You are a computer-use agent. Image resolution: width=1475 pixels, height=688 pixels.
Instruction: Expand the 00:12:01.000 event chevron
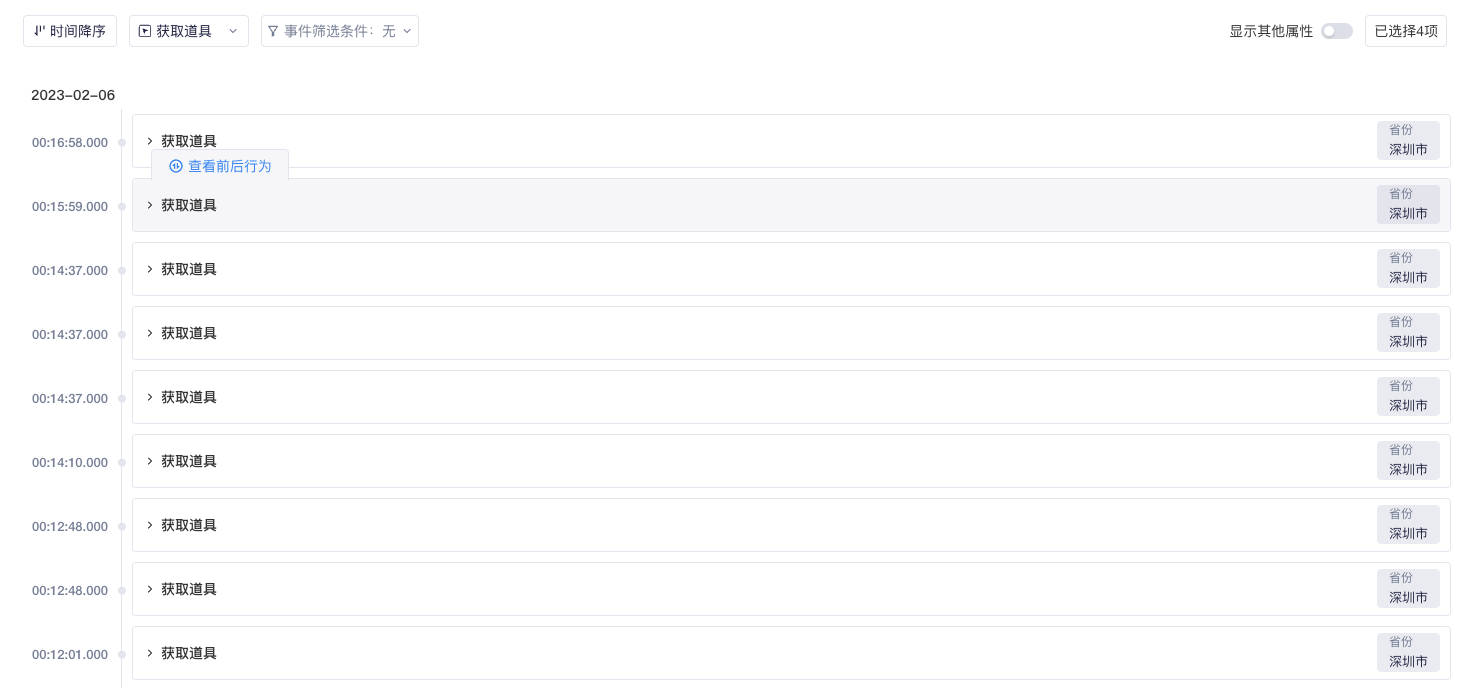[x=150, y=653]
